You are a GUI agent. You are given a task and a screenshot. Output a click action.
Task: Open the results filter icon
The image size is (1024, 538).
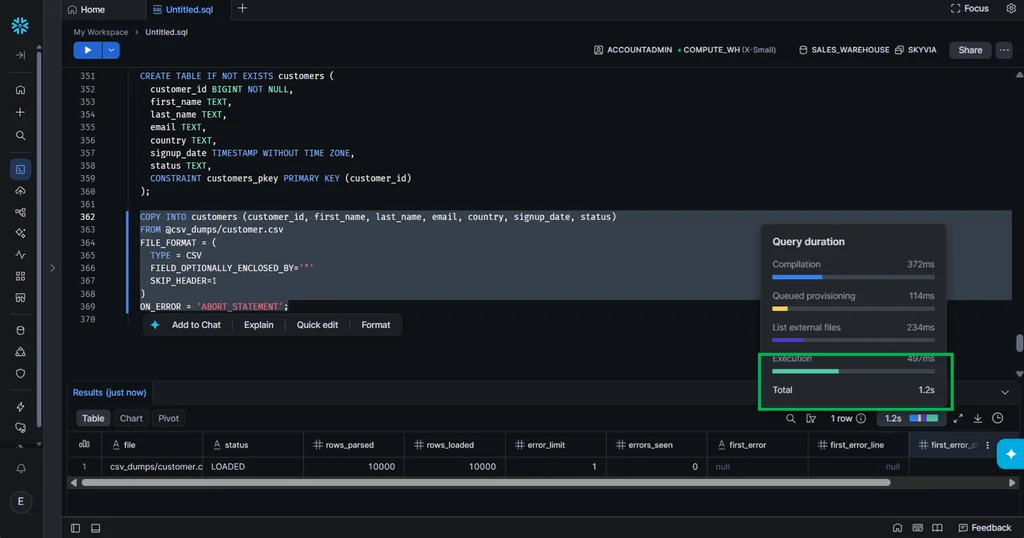(x=811, y=419)
